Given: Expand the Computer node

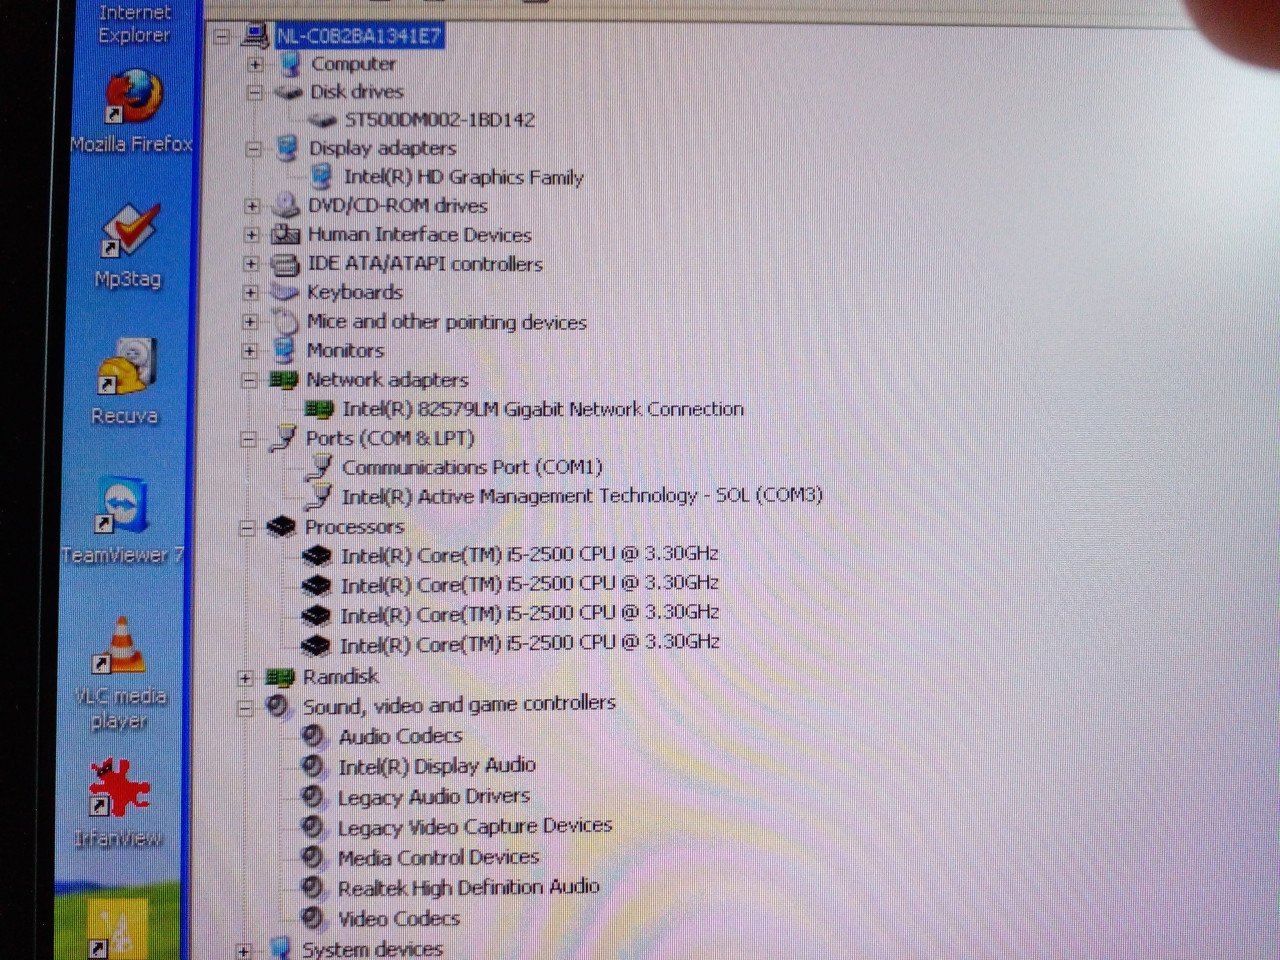Looking at the screenshot, I should [x=256, y=65].
